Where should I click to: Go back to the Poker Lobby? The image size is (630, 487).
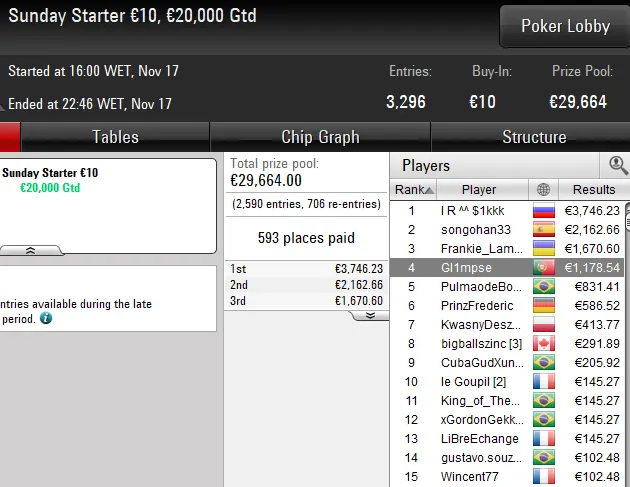[x=565, y=27]
